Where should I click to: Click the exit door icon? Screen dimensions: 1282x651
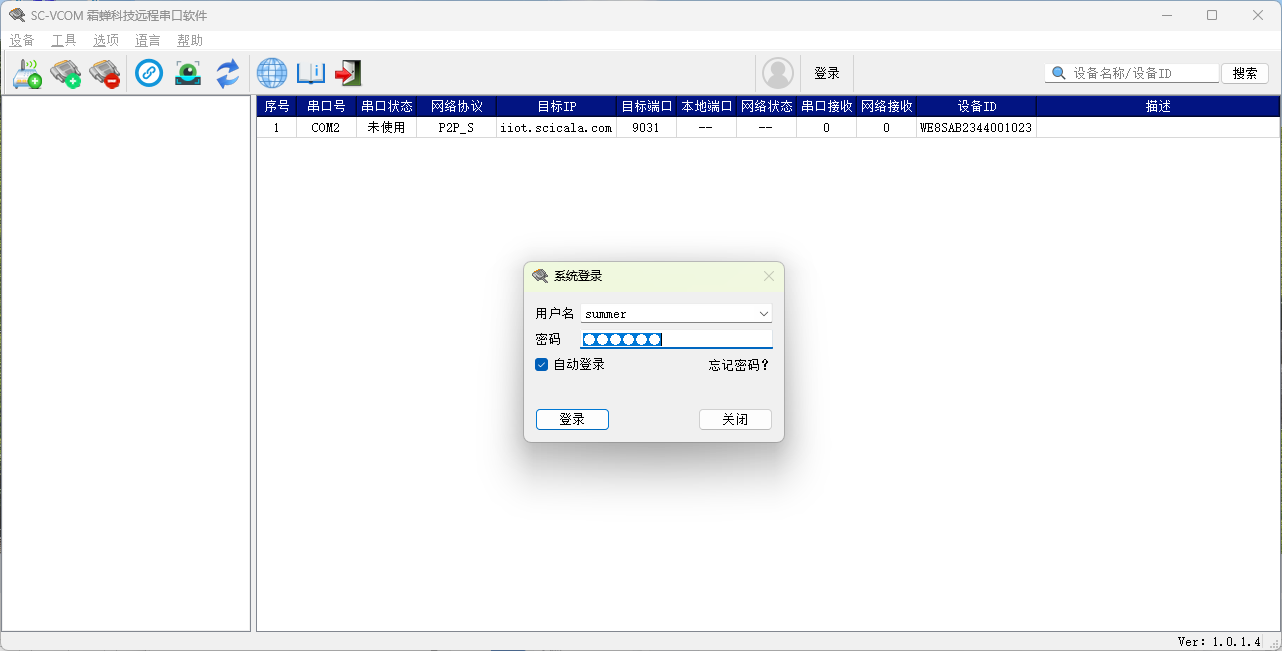348,73
